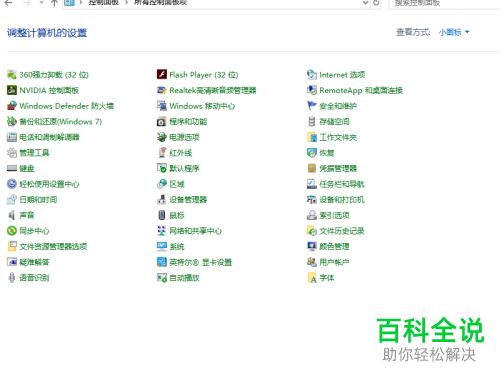Click the NVIDIA 控制面板 icon
The image size is (500, 375).
coord(12,90)
